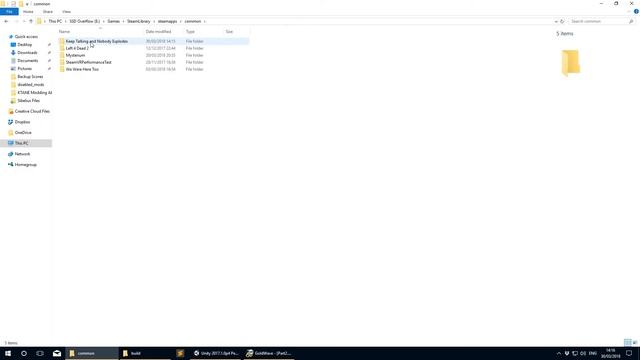Open address bar history dropdown
This screenshot has width=640, height=360.
point(556,21)
